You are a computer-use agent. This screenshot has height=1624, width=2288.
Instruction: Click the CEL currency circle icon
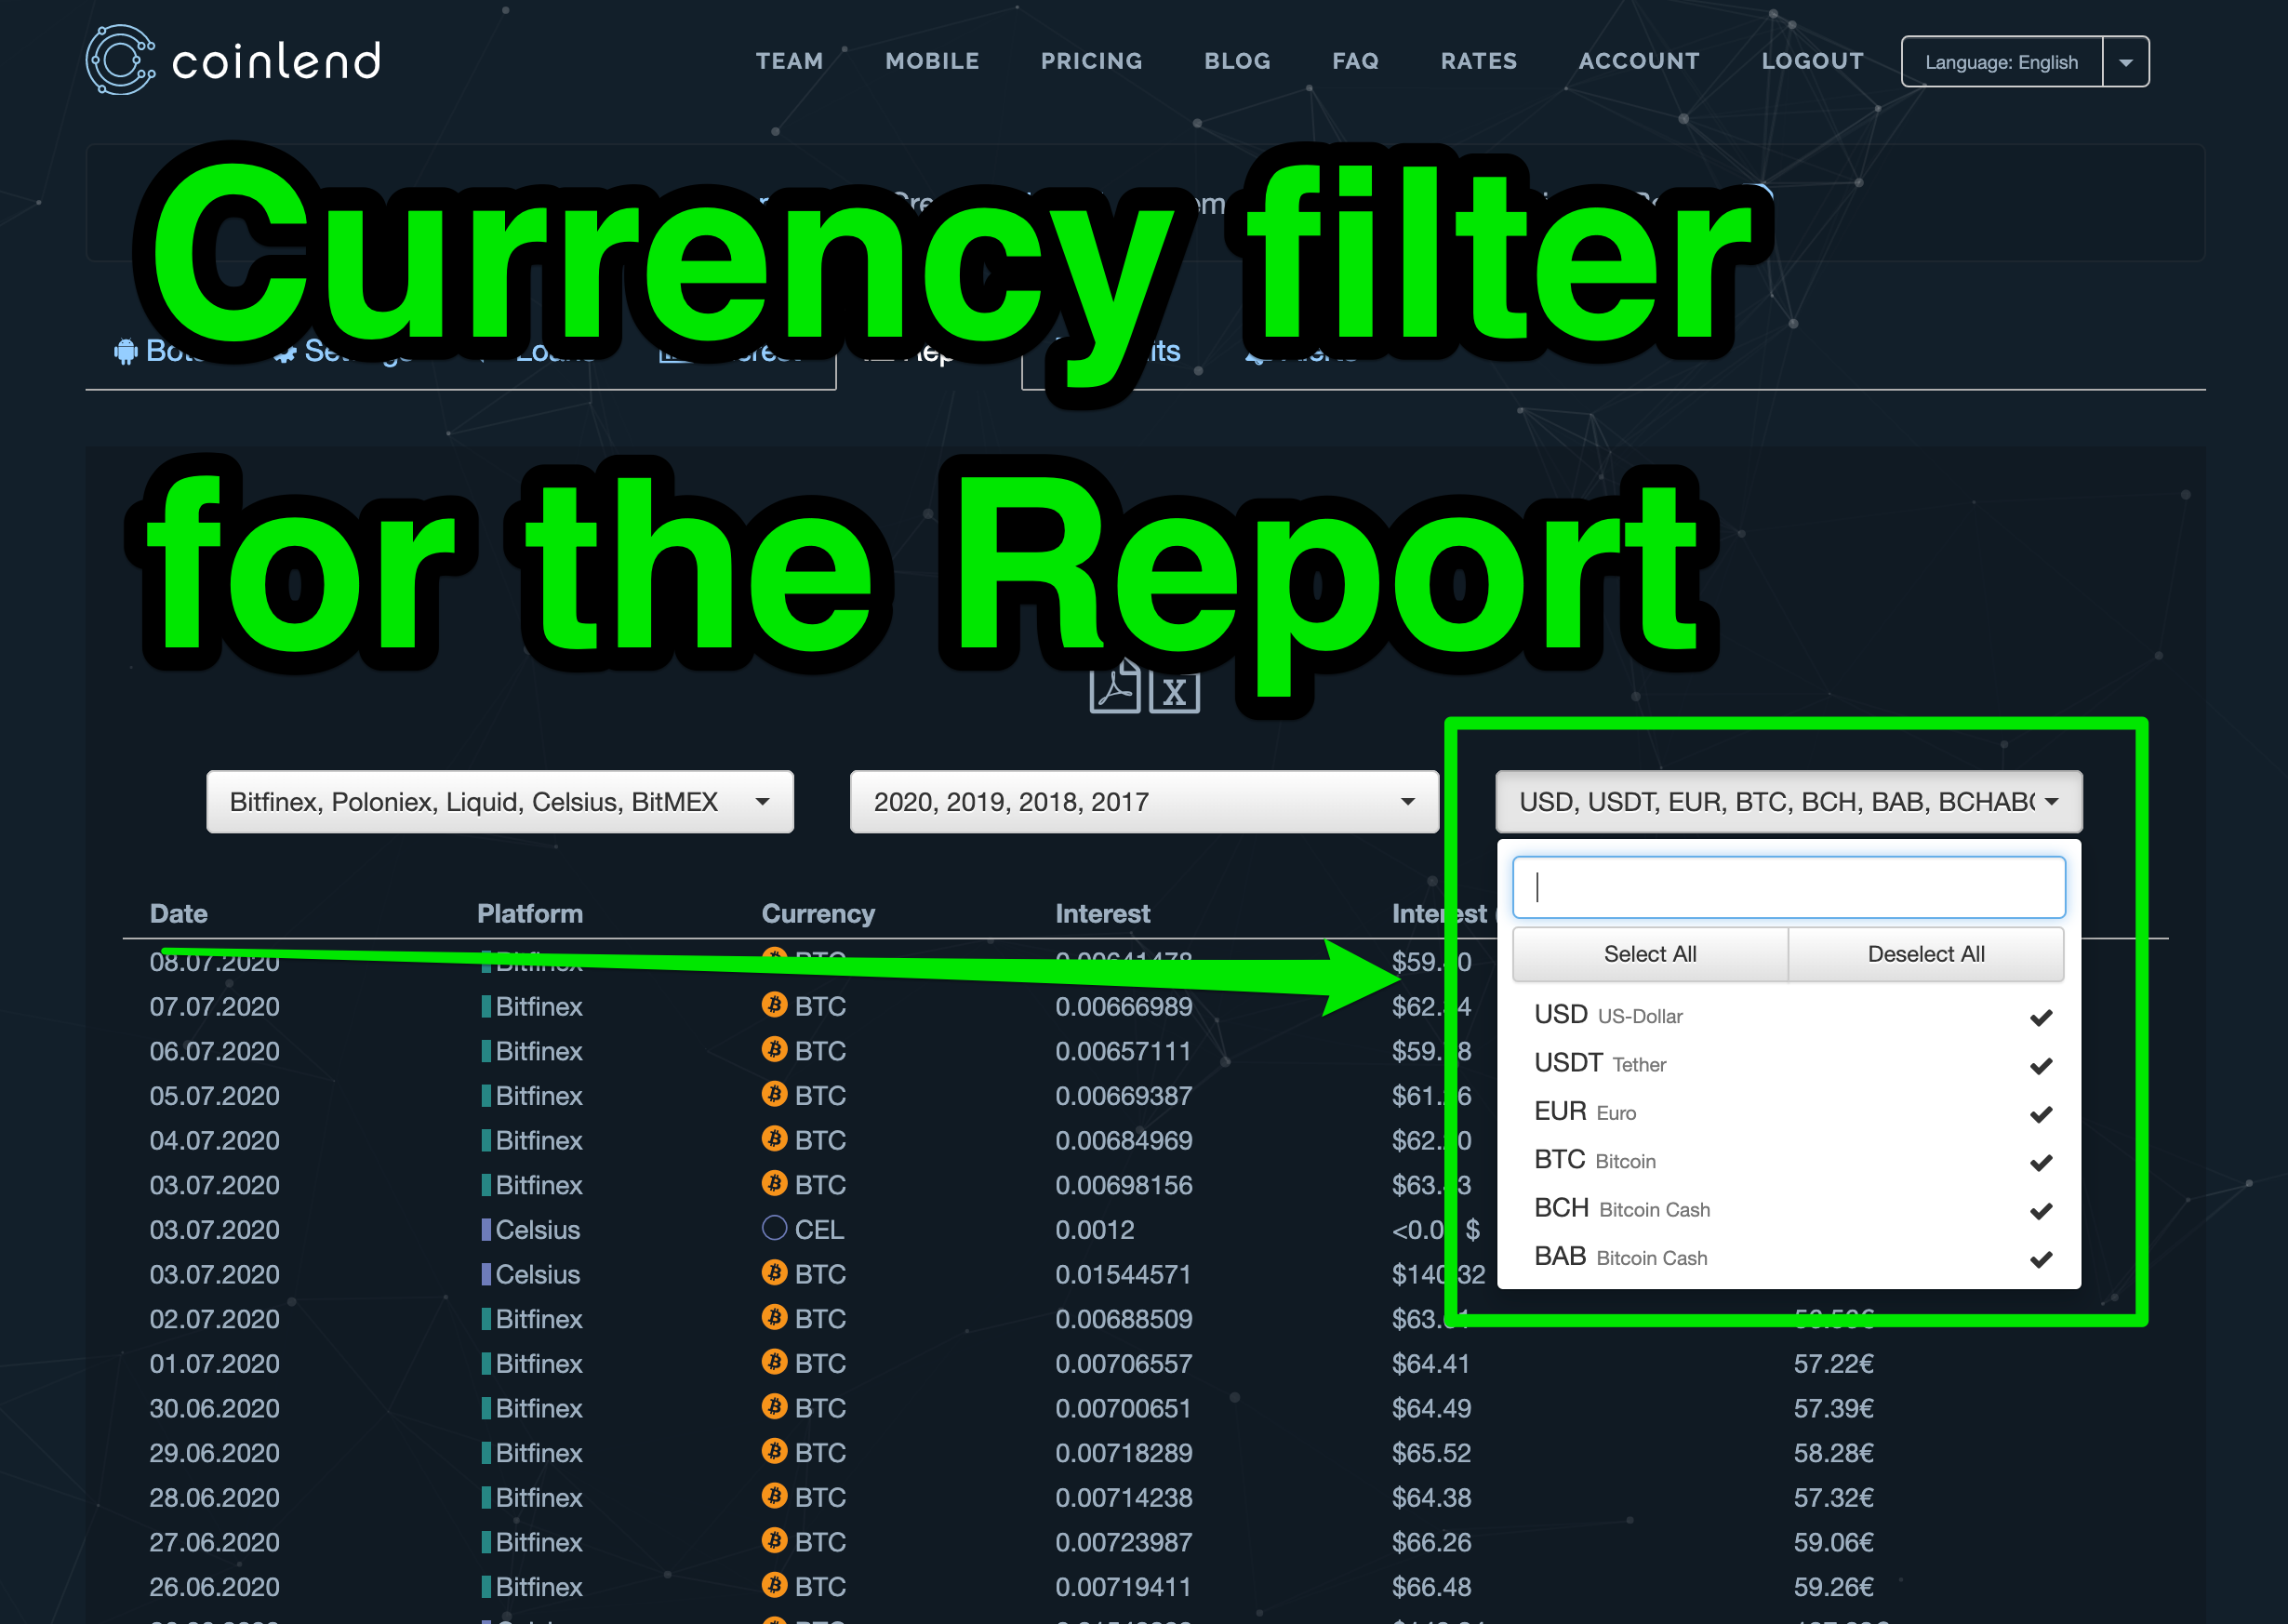[774, 1228]
